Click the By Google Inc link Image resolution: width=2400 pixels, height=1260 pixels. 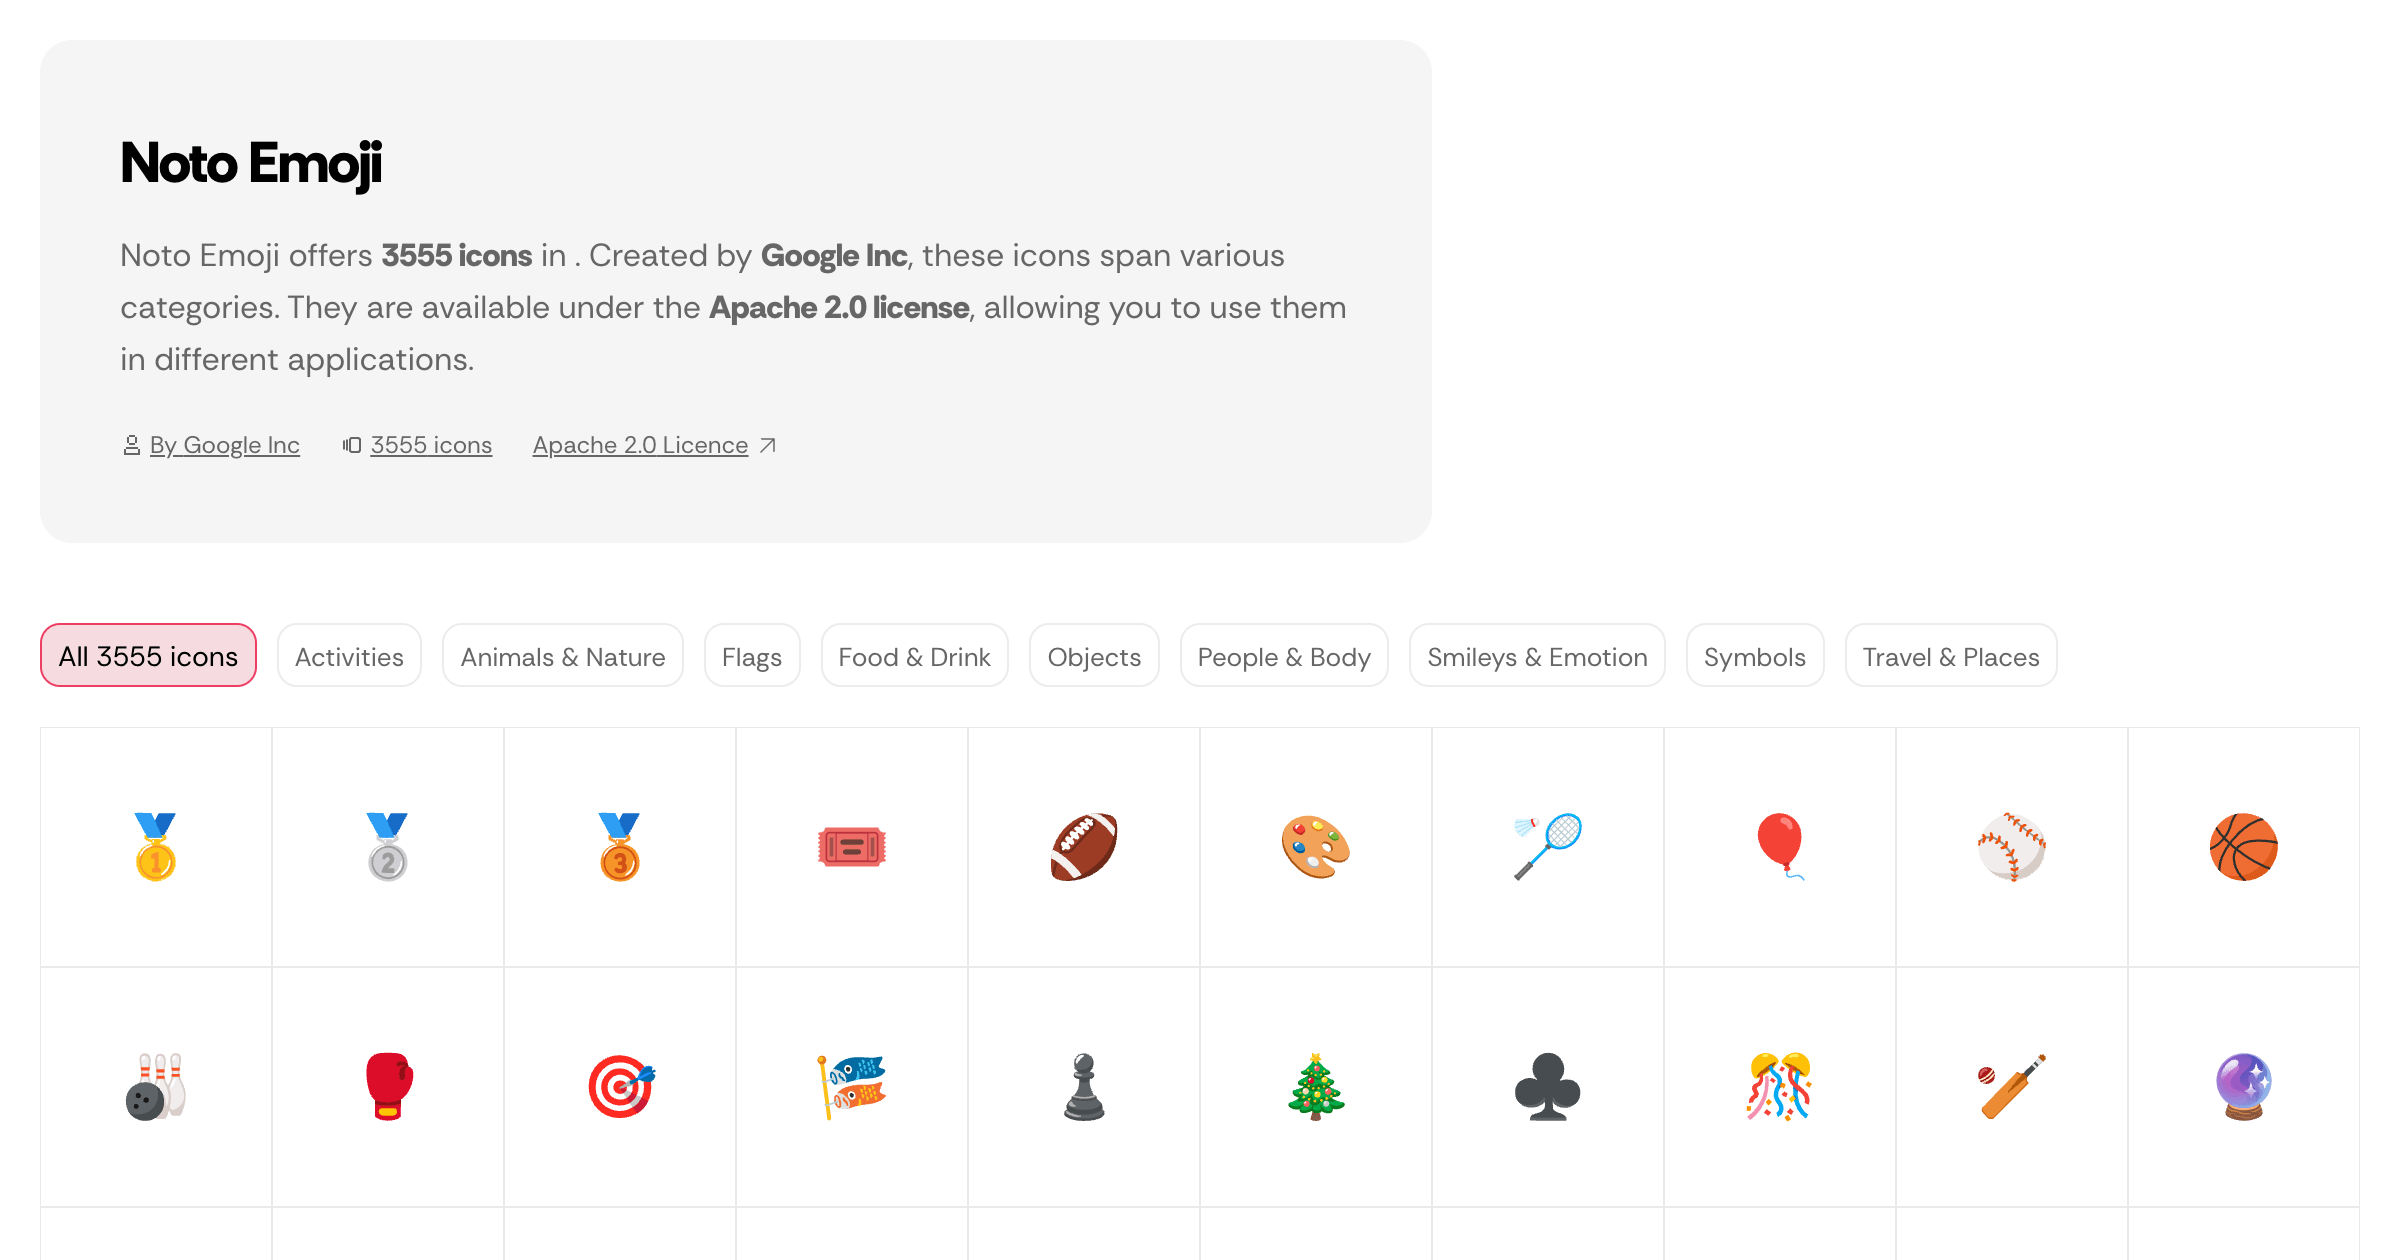(224, 445)
